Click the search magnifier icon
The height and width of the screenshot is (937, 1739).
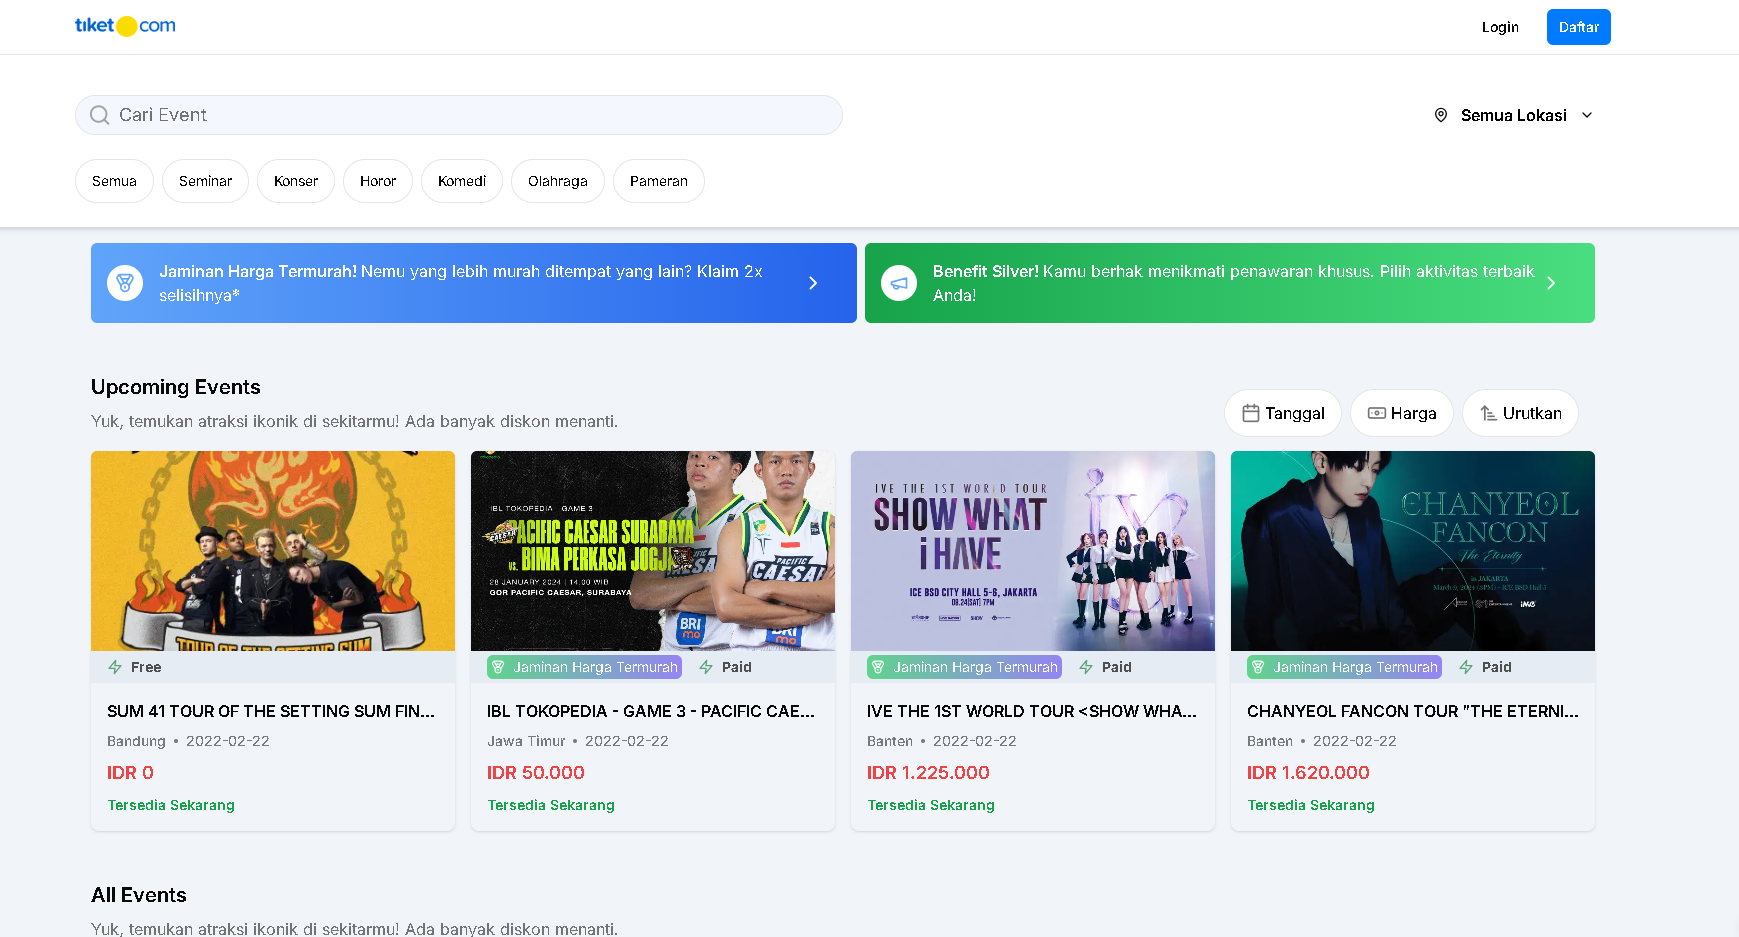pyautogui.click(x=100, y=115)
